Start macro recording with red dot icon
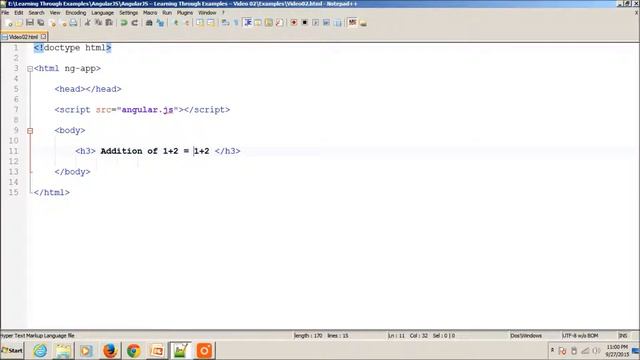640x360 pixels. click(x=293, y=23)
